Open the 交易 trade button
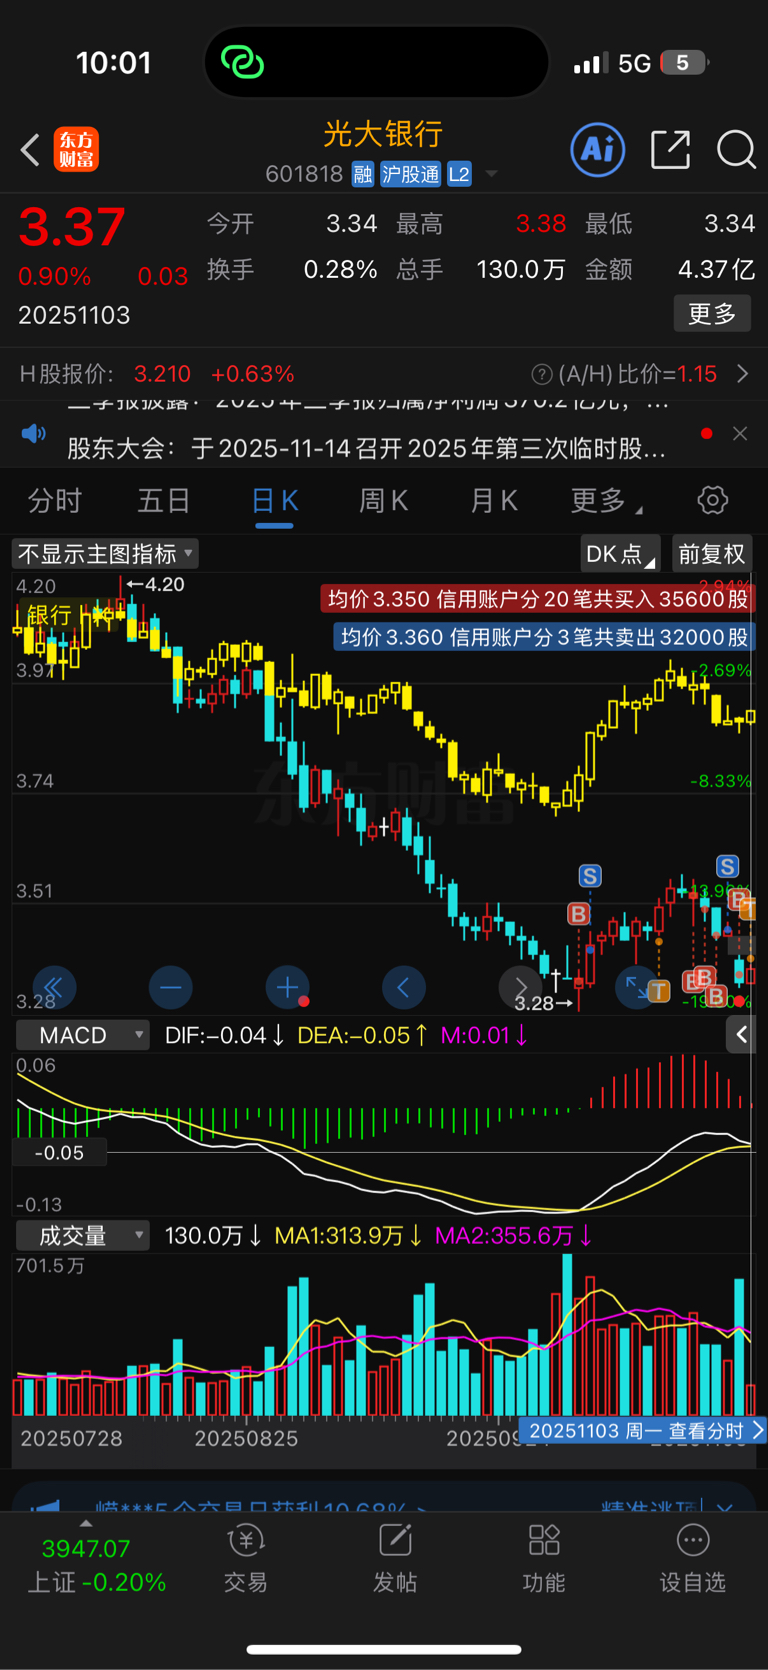This screenshot has height=1670, width=768. [246, 1560]
